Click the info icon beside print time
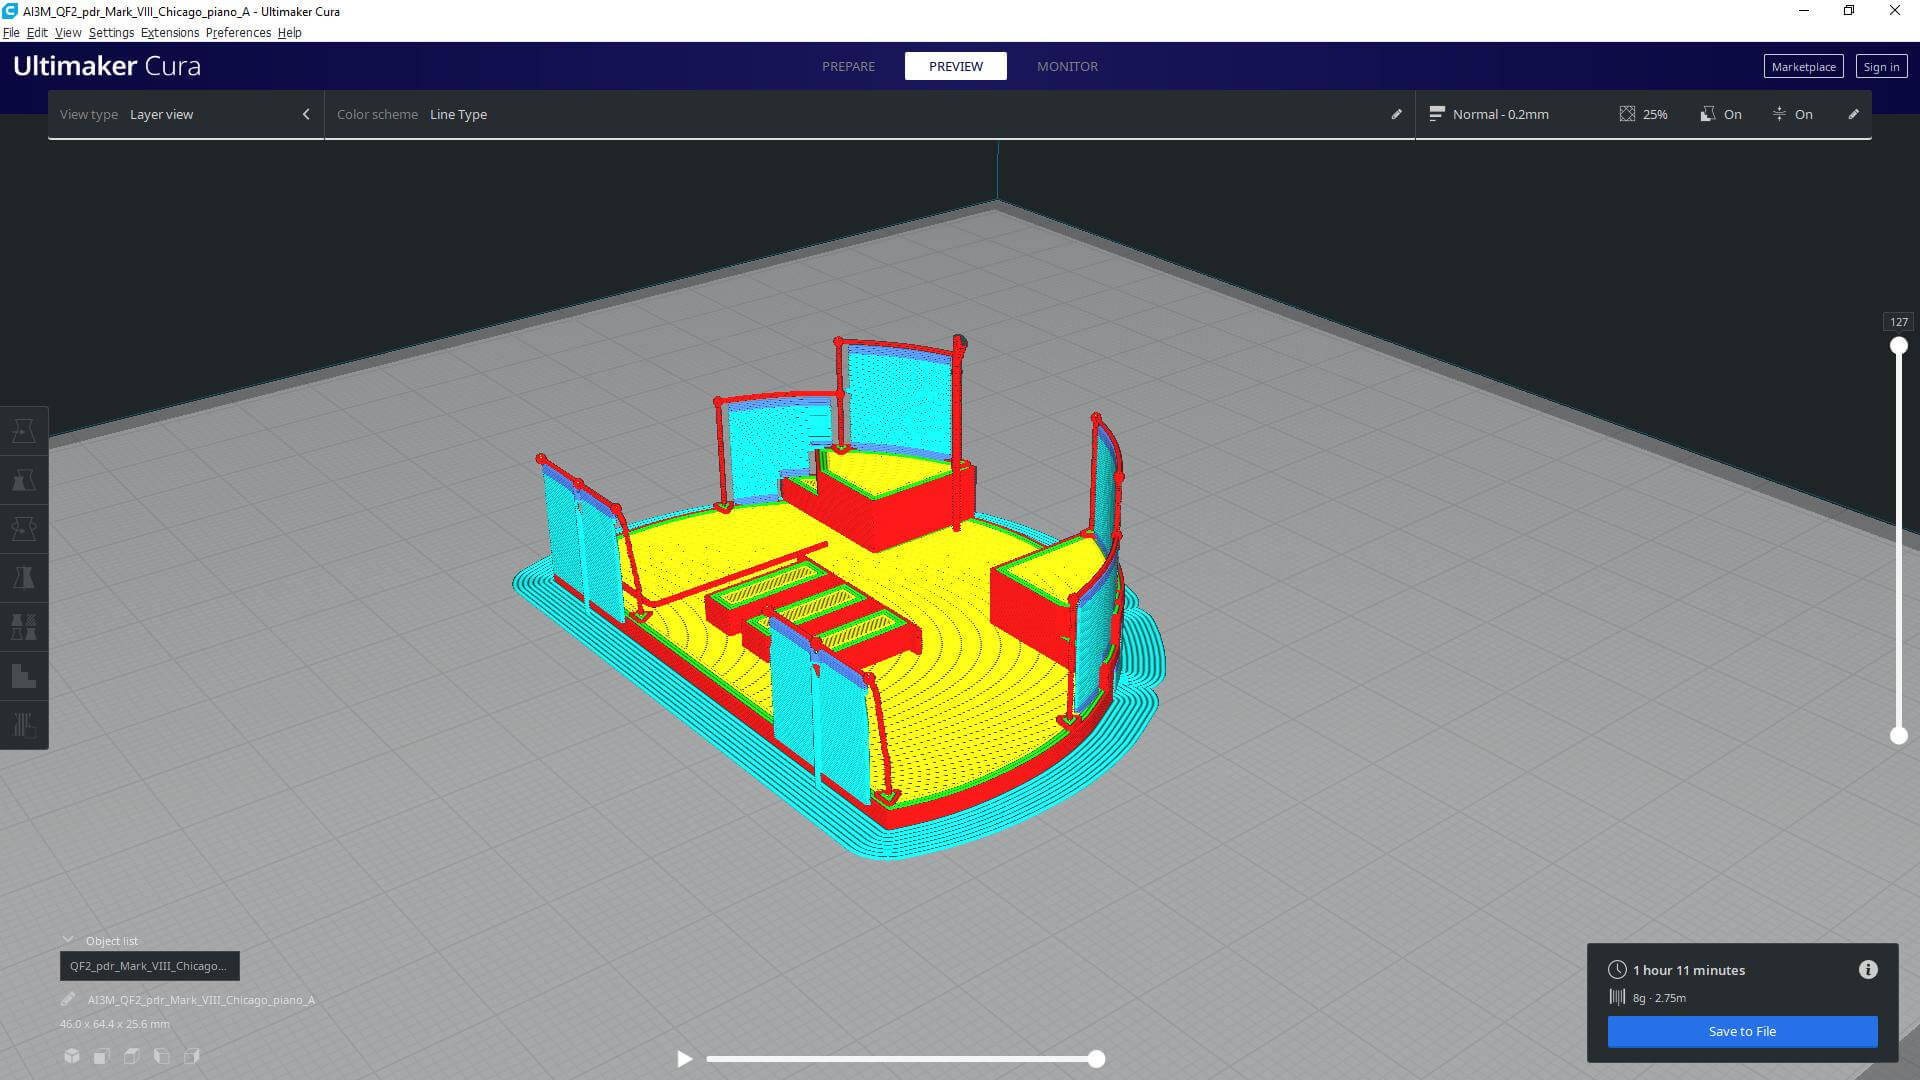Screen dimensions: 1920x1080 1867,970
